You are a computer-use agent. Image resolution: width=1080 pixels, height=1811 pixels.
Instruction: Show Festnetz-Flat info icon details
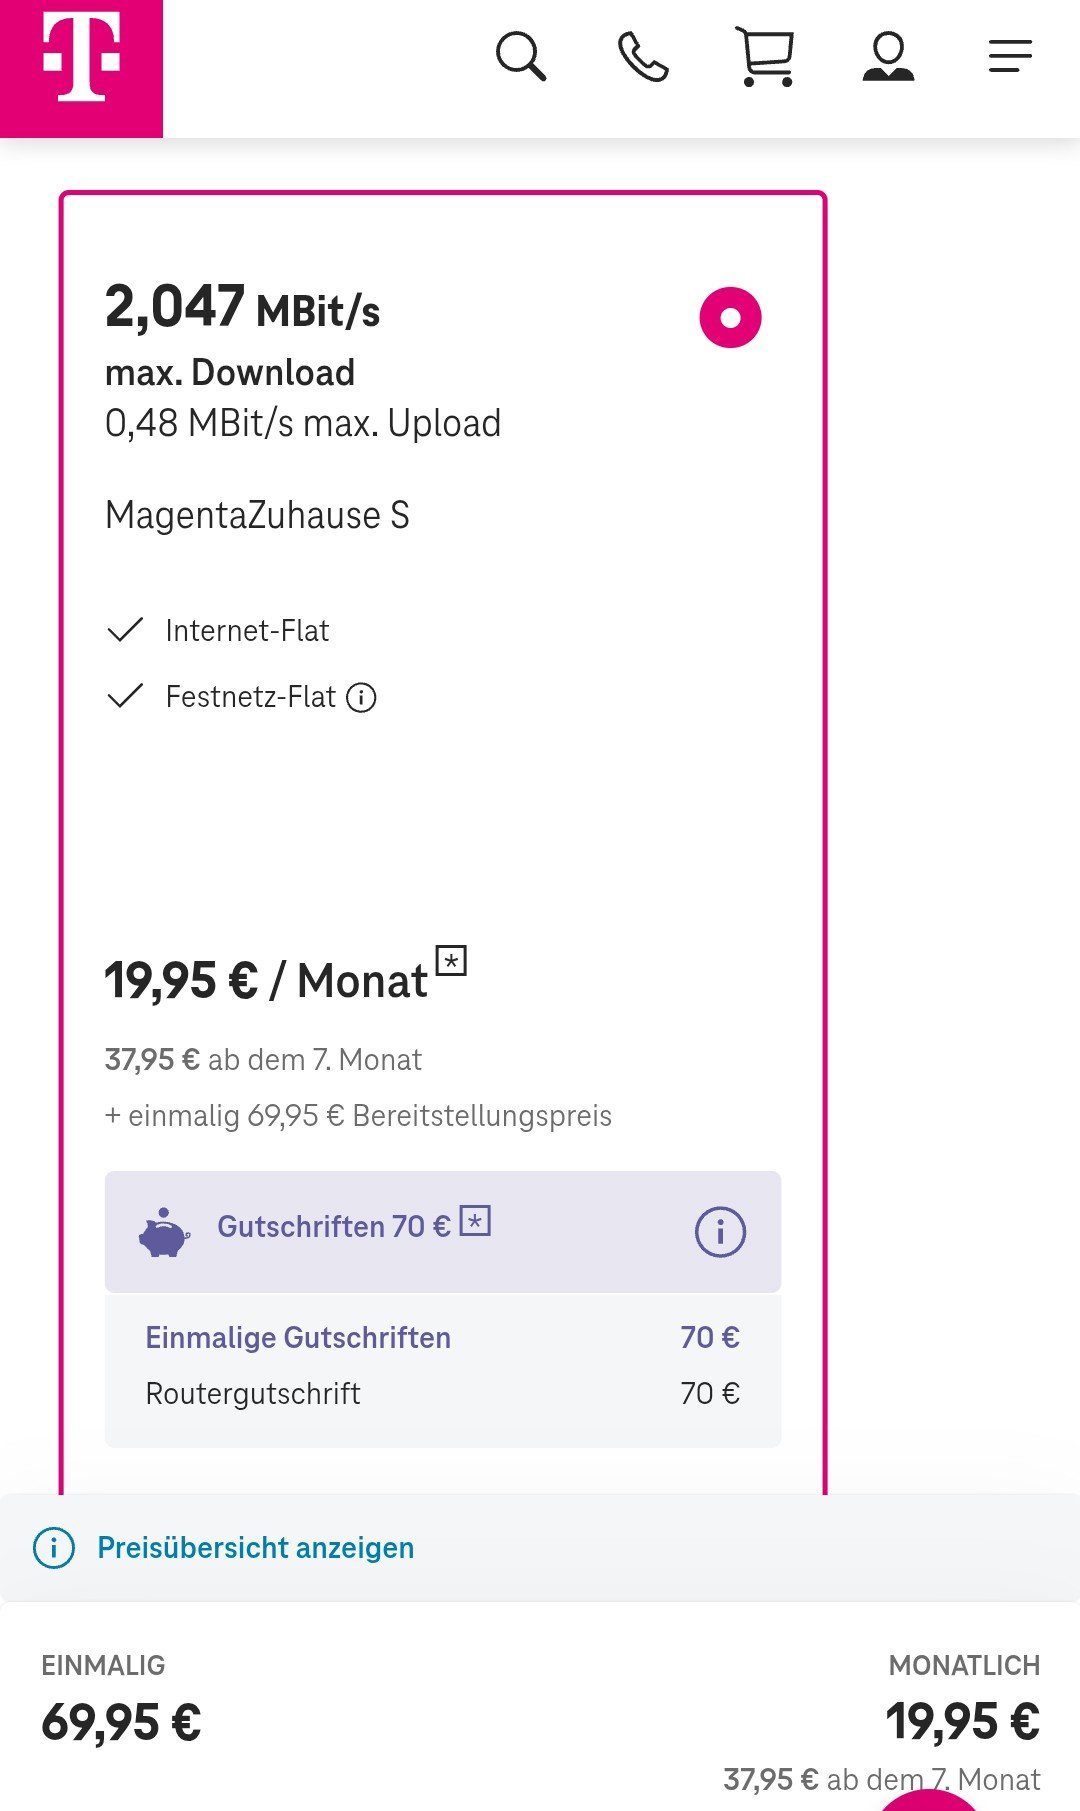361,697
